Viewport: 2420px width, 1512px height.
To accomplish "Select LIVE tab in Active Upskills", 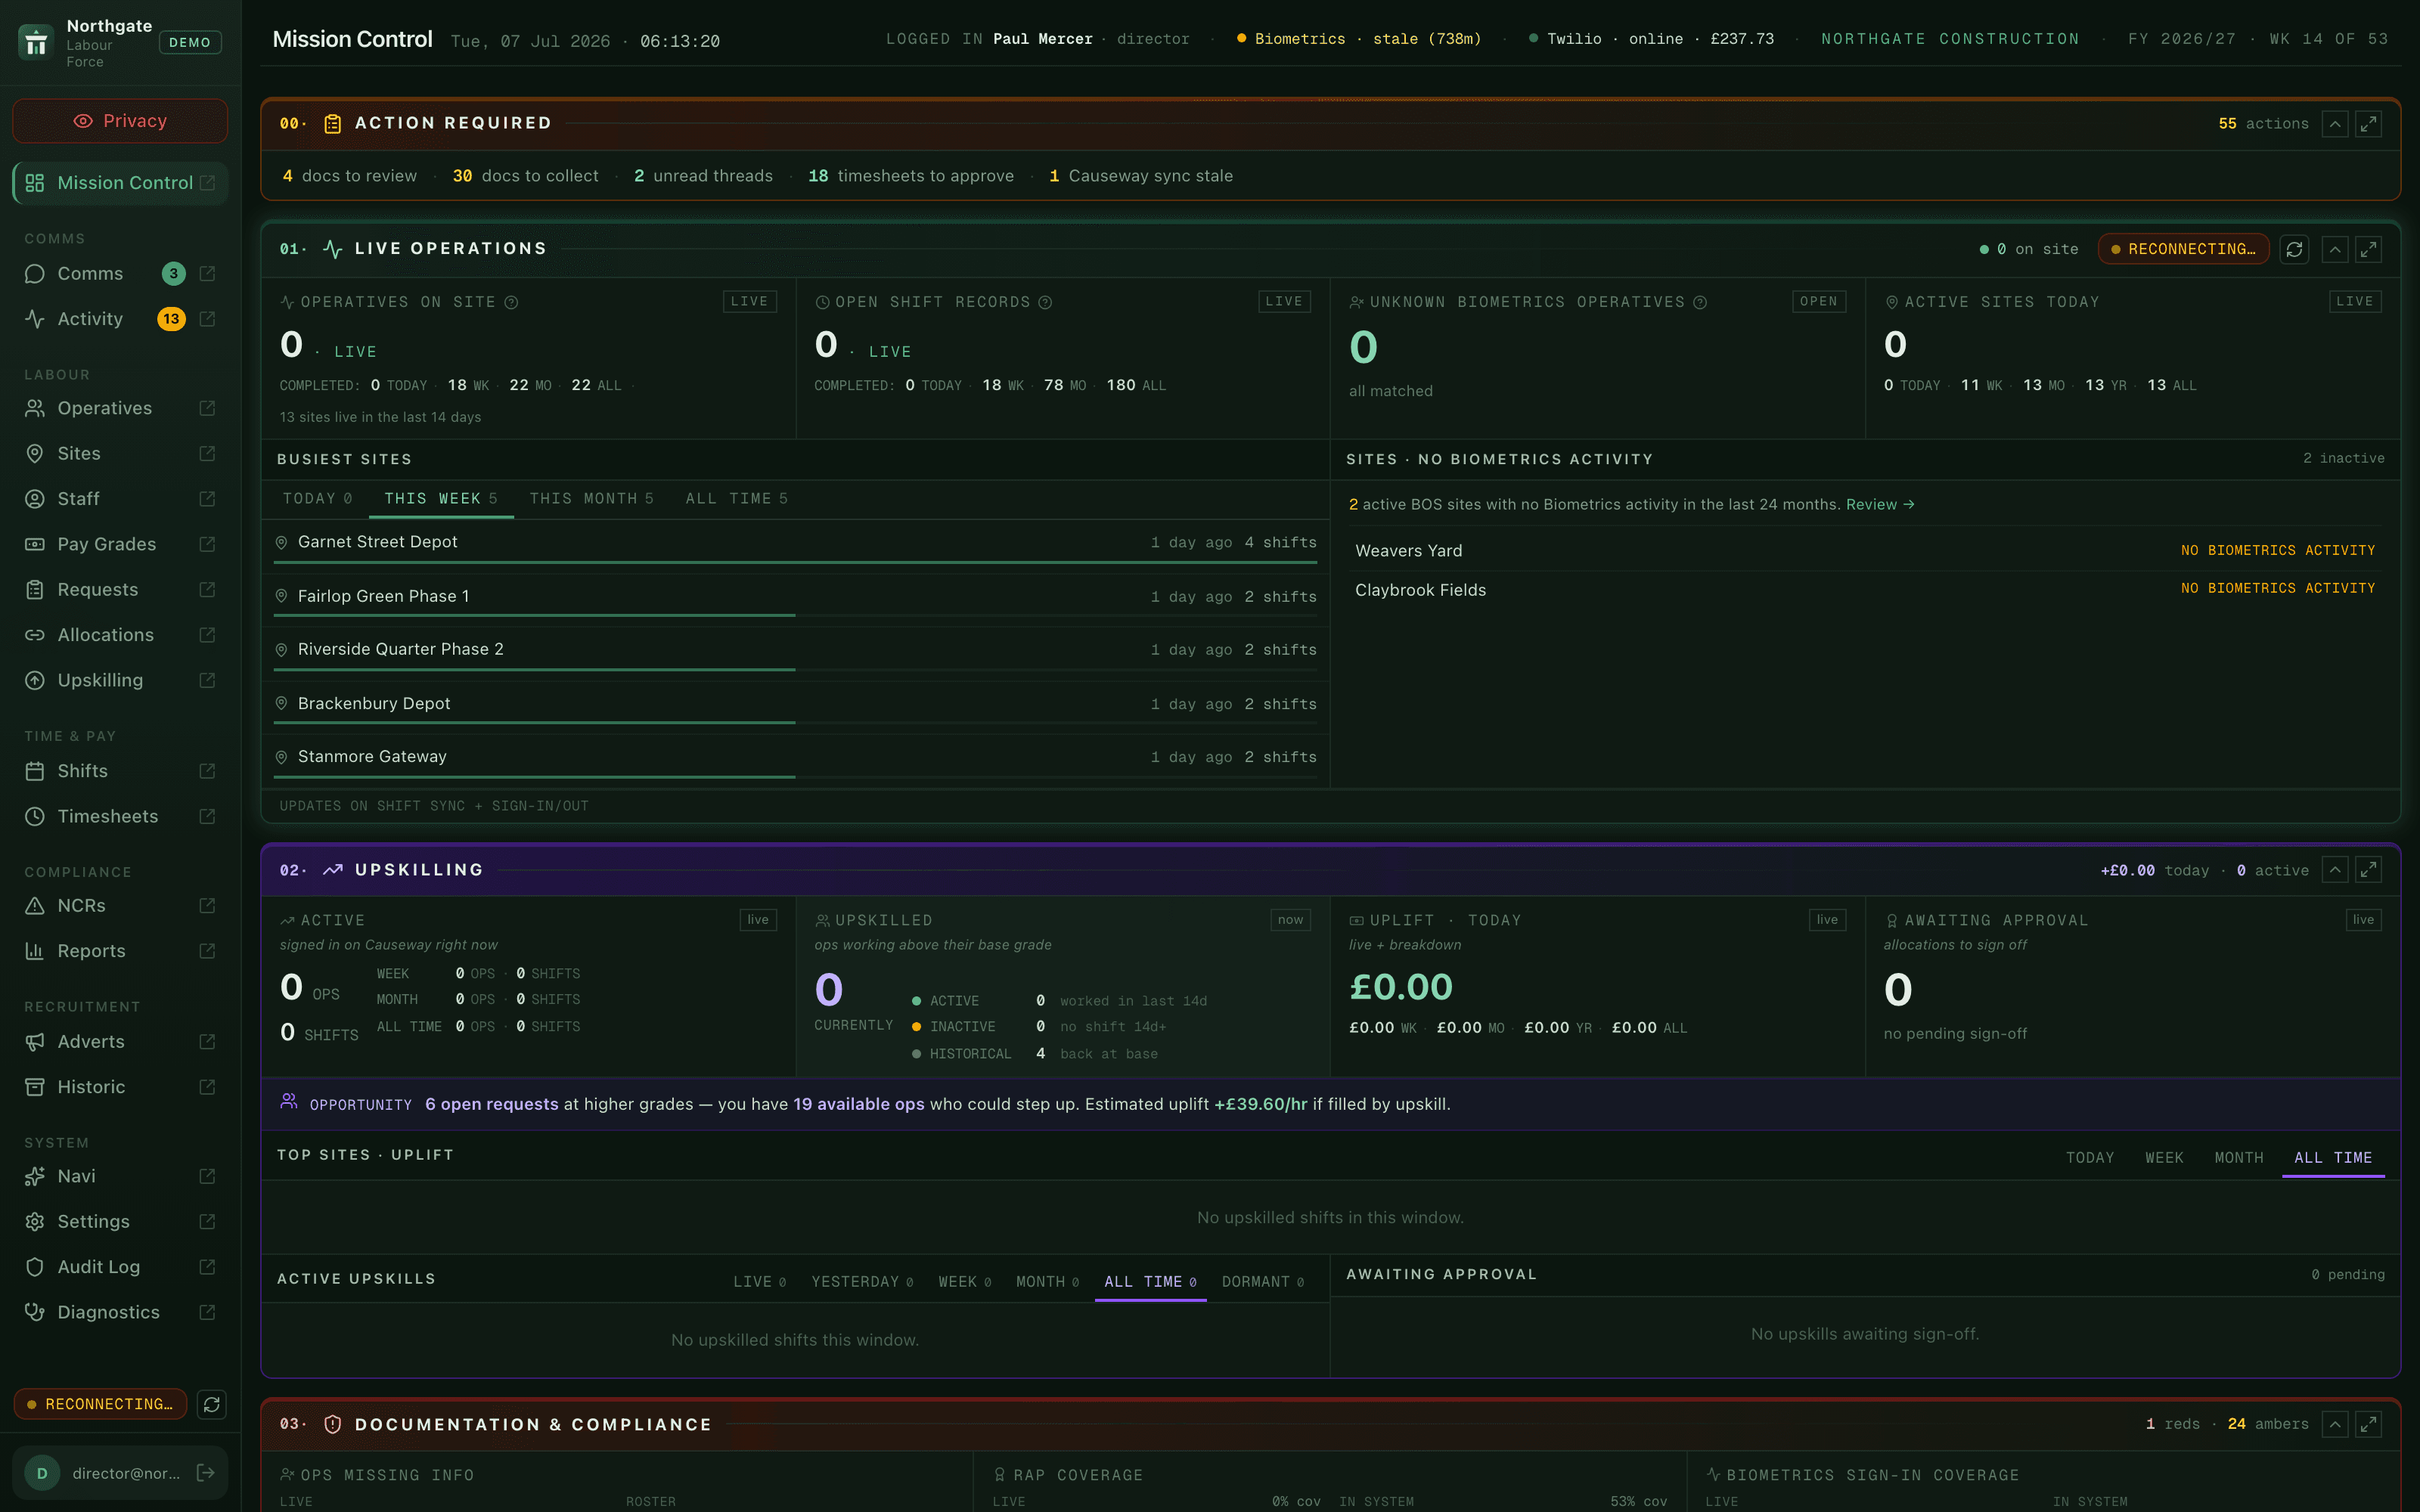I will tap(759, 1282).
